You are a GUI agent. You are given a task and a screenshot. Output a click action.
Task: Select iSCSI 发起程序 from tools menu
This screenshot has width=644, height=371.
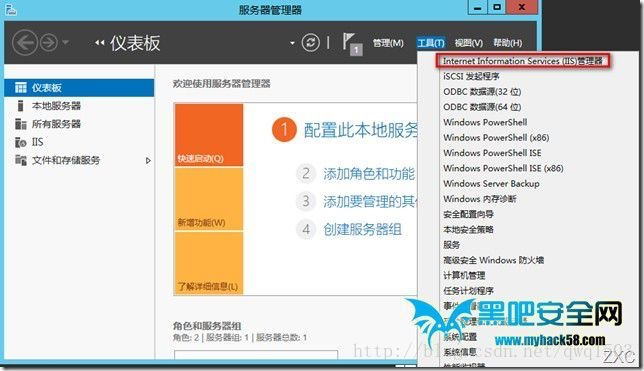coord(471,76)
